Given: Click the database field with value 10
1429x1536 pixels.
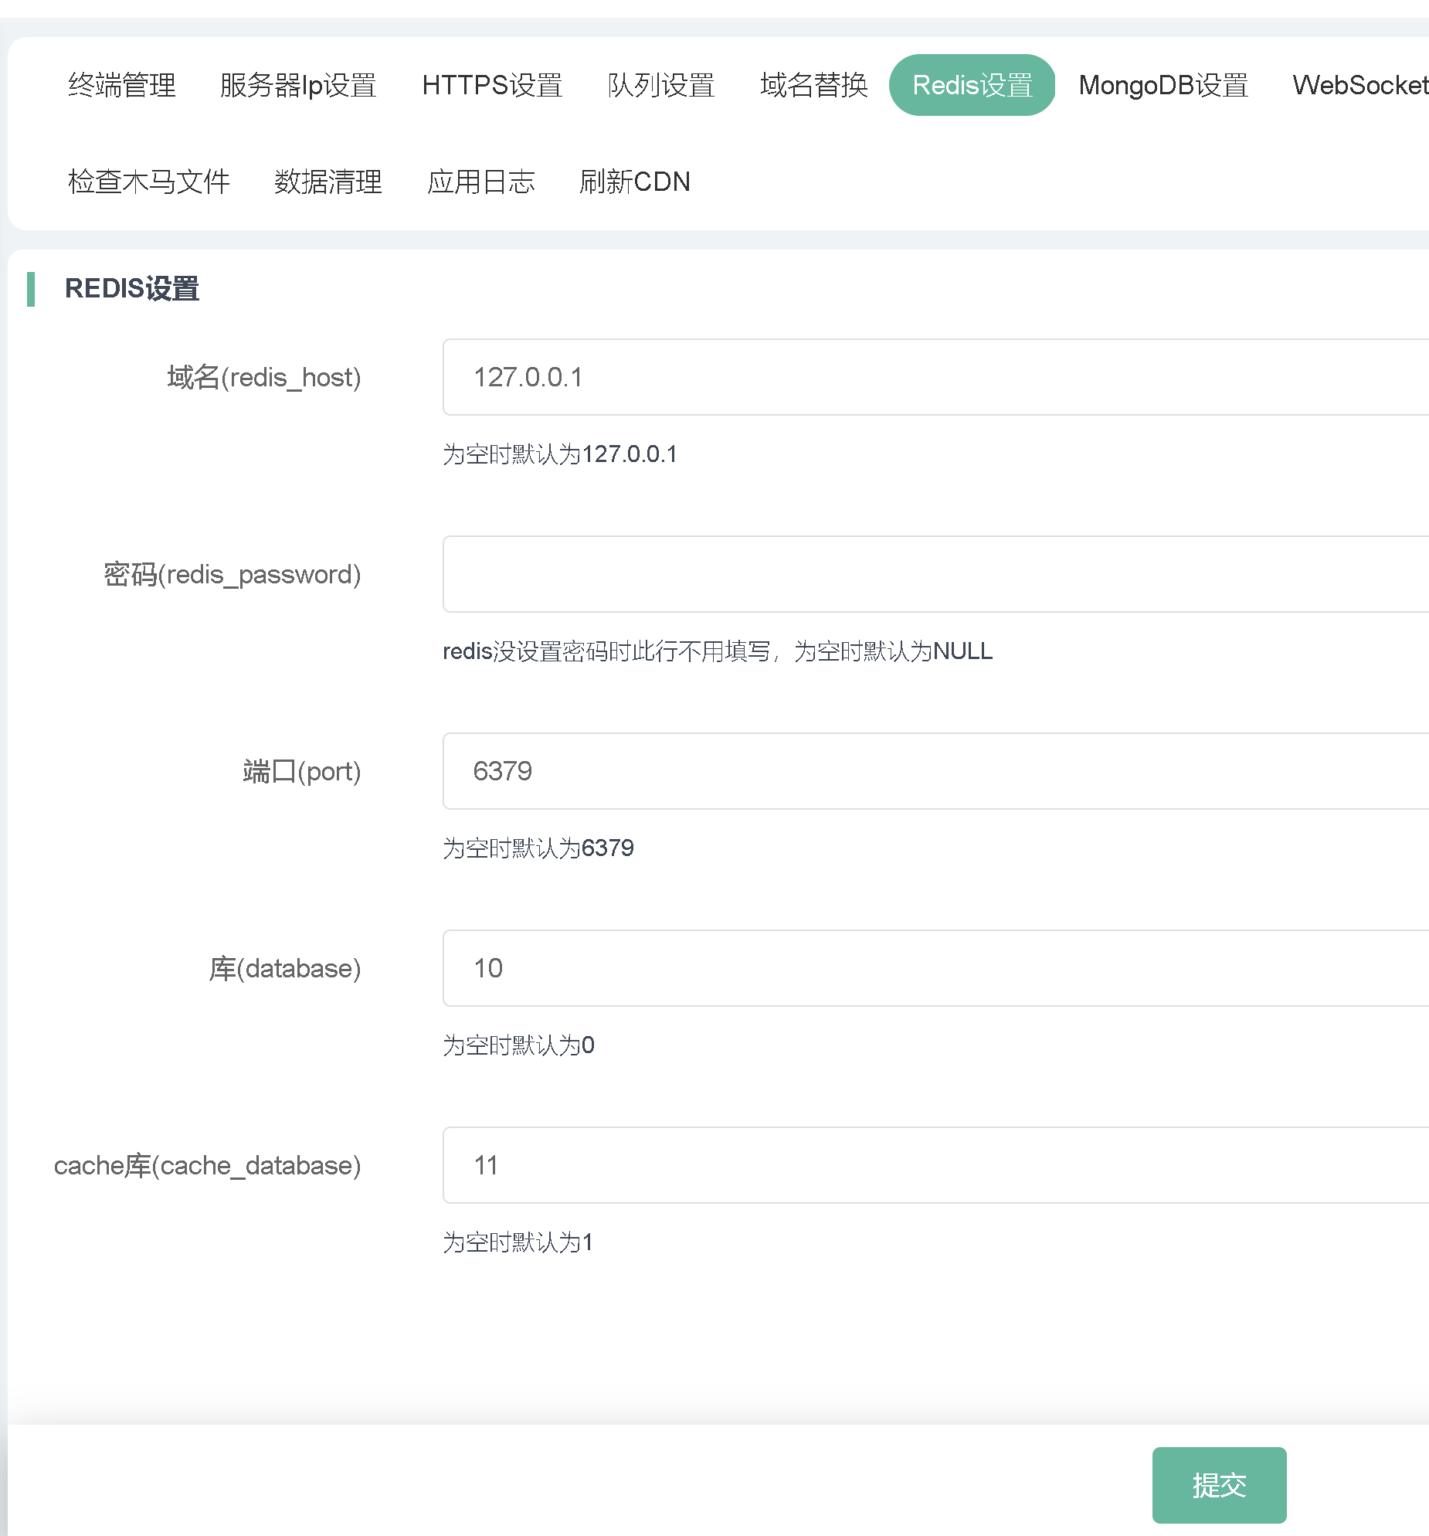Looking at the screenshot, I should click(x=935, y=968).
